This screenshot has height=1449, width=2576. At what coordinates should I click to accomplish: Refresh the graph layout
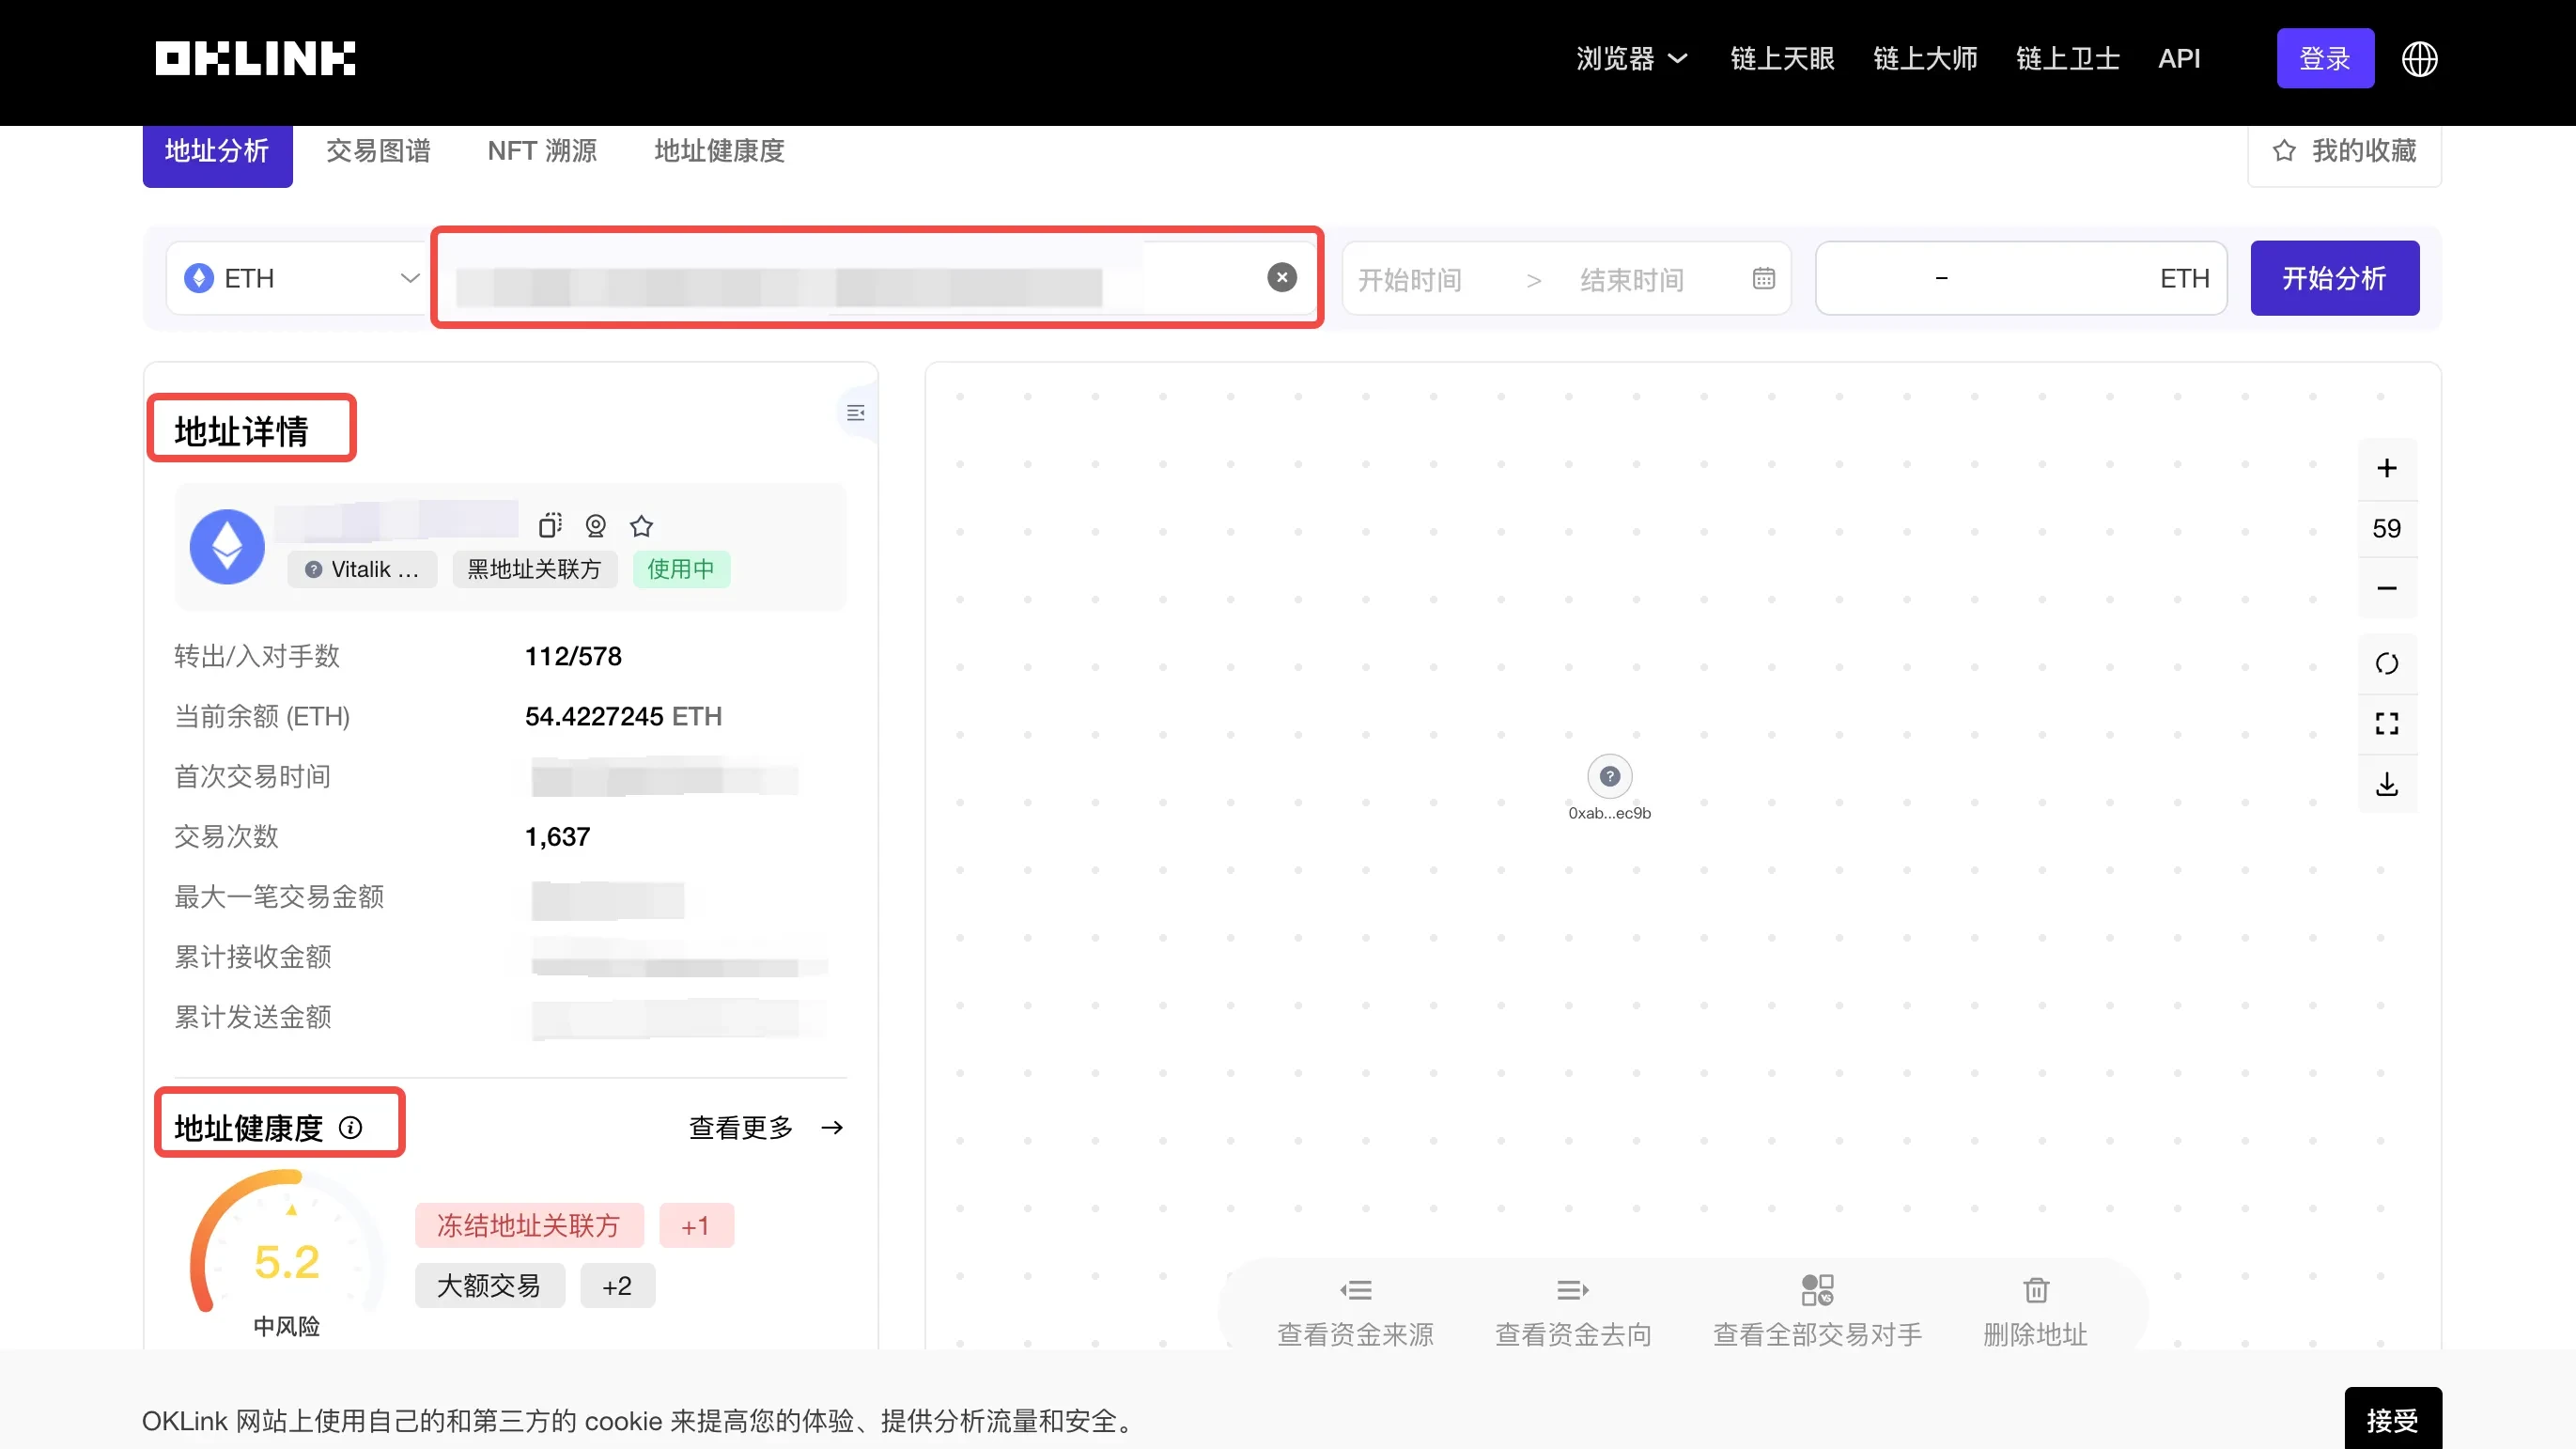[2388, 662]
